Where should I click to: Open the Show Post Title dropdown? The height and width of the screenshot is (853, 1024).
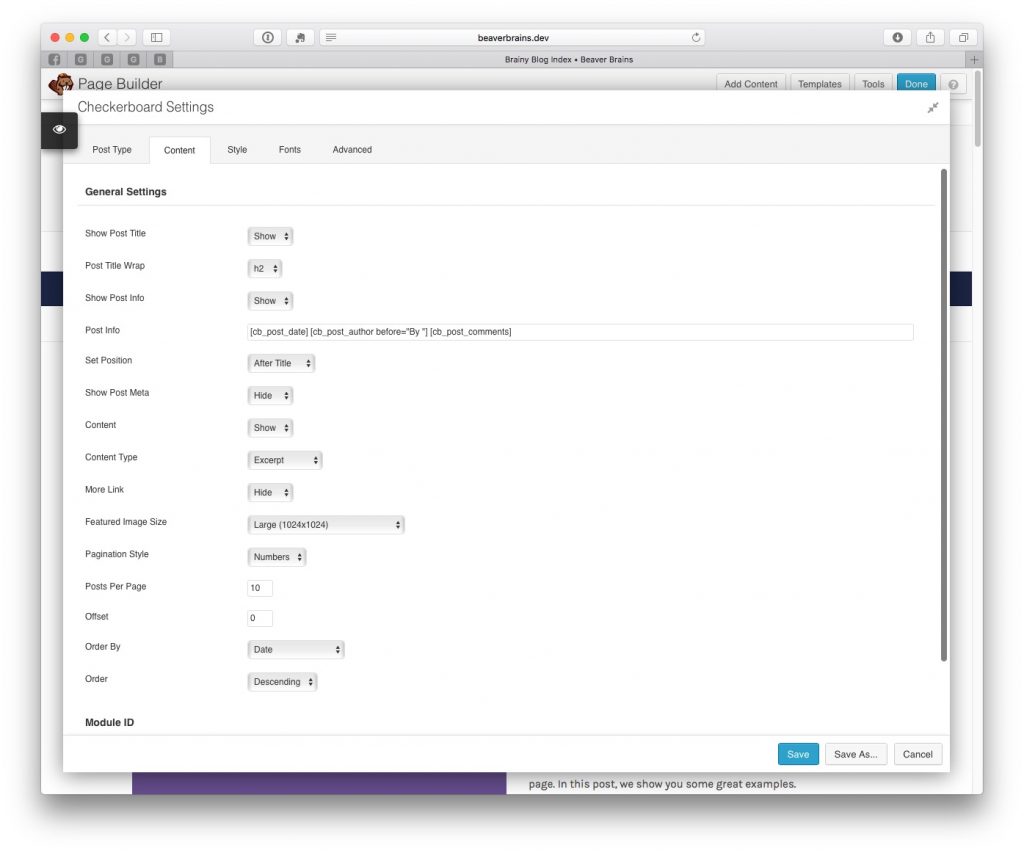pos(270,236)
